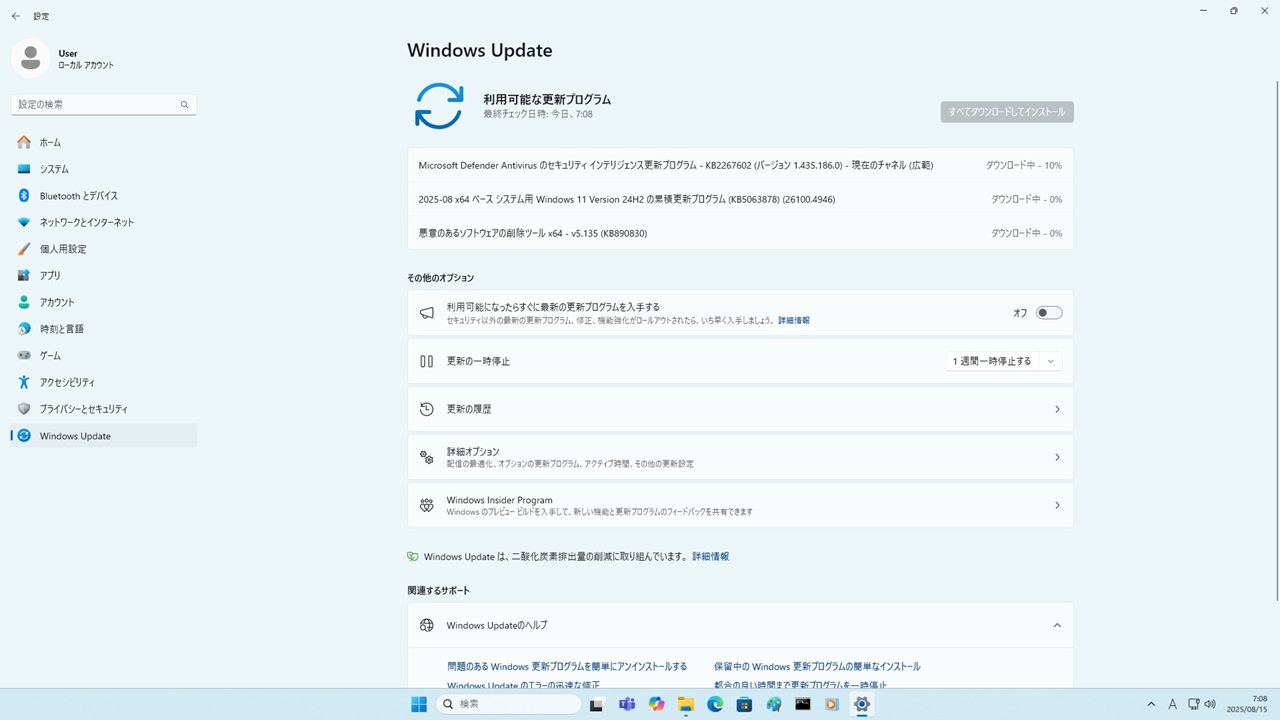Click the ダウンロード中 - 10% status text

point(1024,165)
